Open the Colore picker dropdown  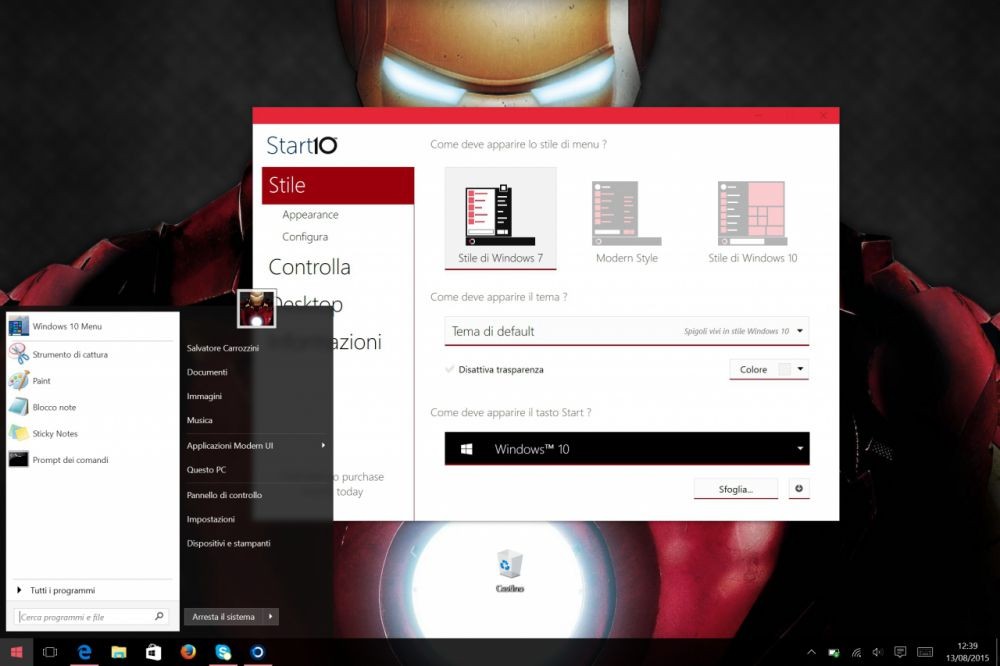pyautogui.click(x=768, y=369)
